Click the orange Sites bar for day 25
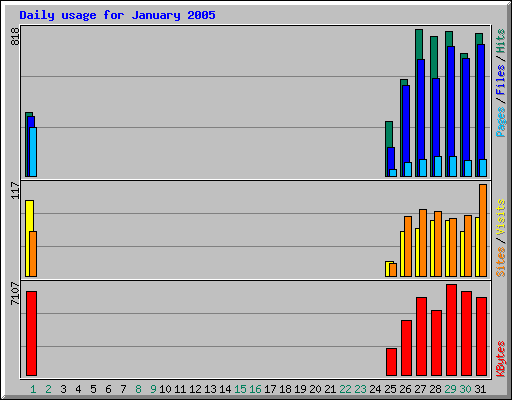The image size is (512, 400). coord(393,270)
